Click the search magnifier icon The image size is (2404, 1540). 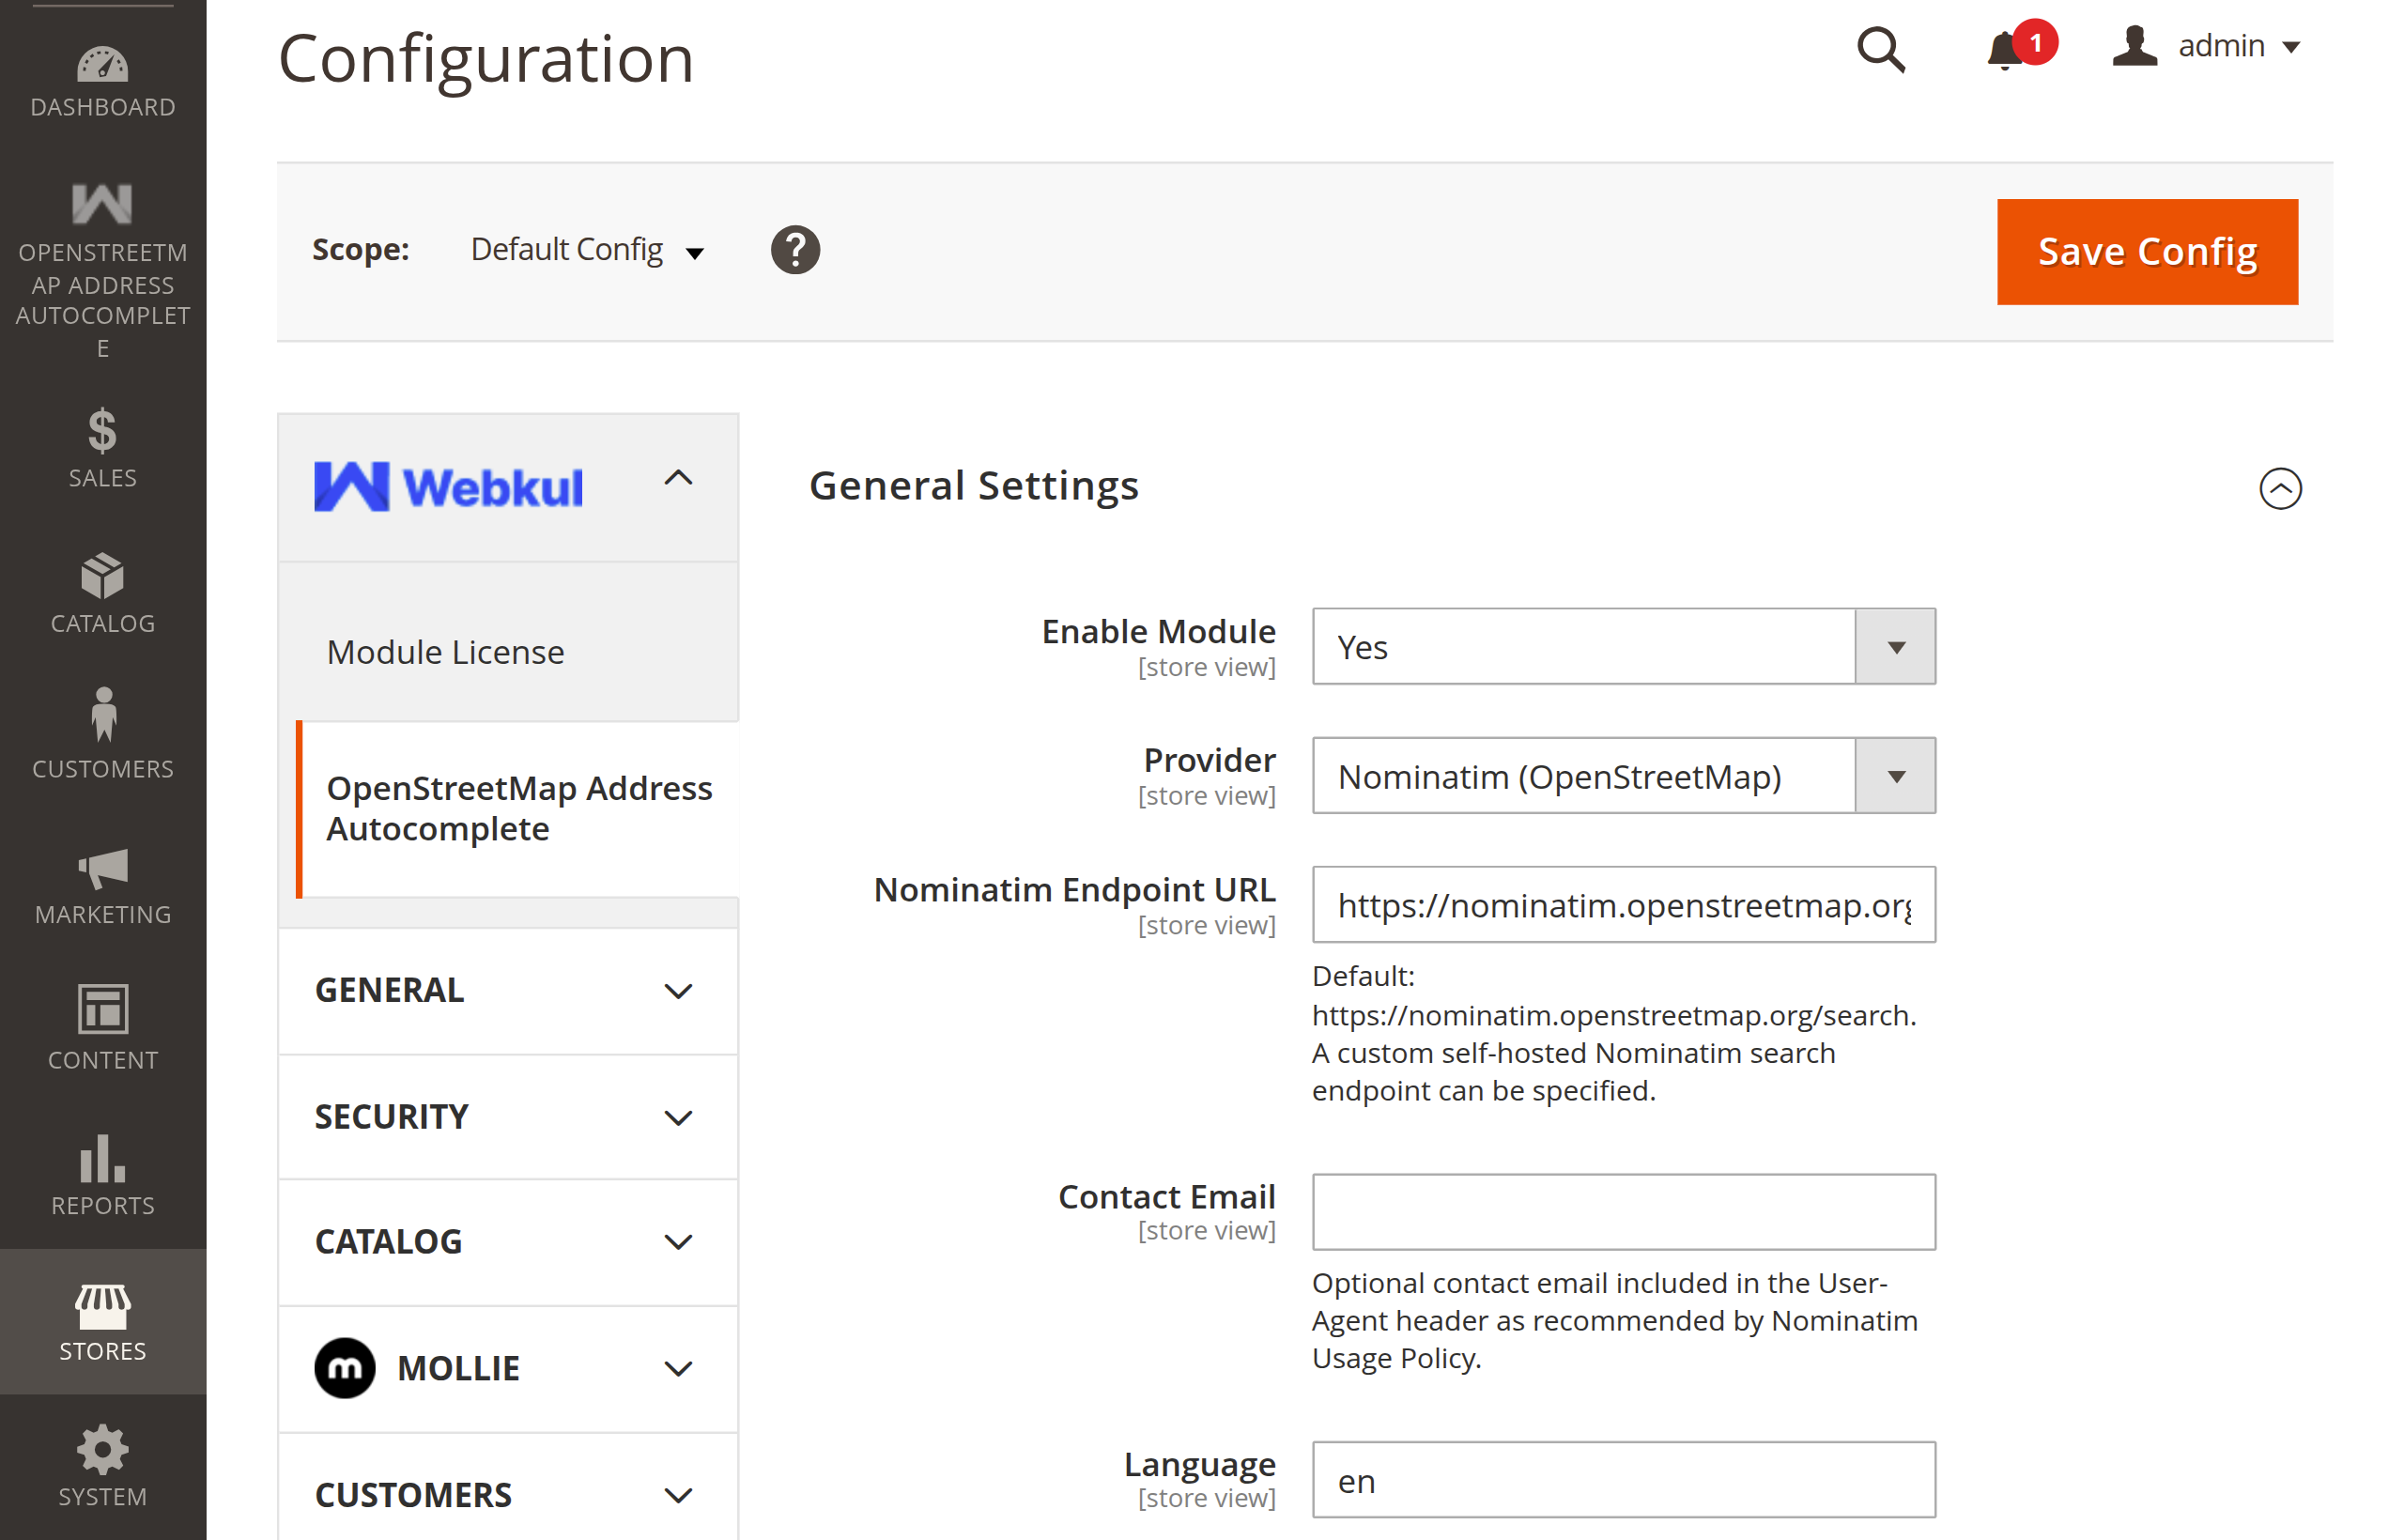click(x=1880, y=48)
